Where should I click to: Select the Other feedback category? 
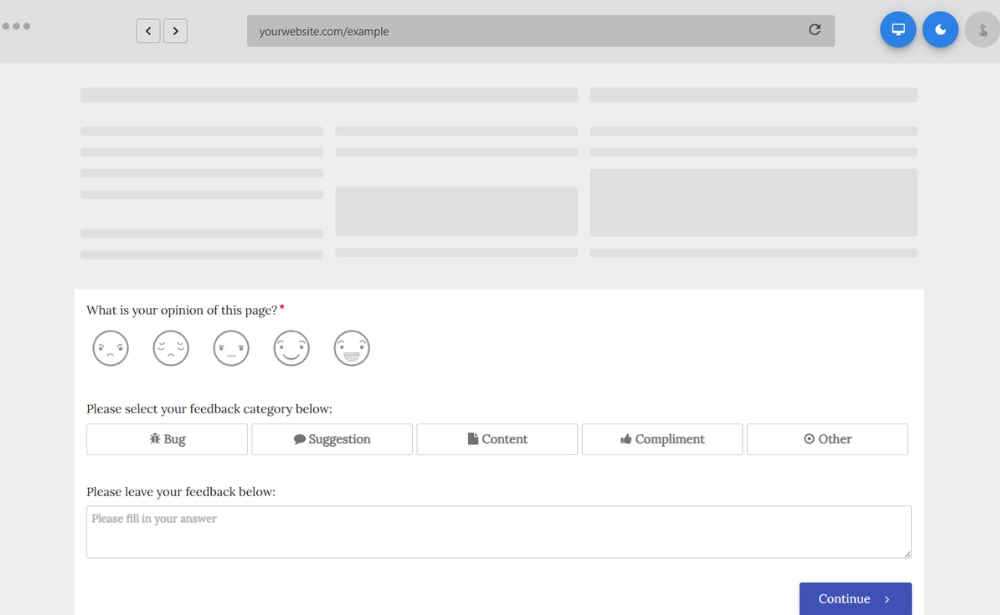click(x=827, y=439)
